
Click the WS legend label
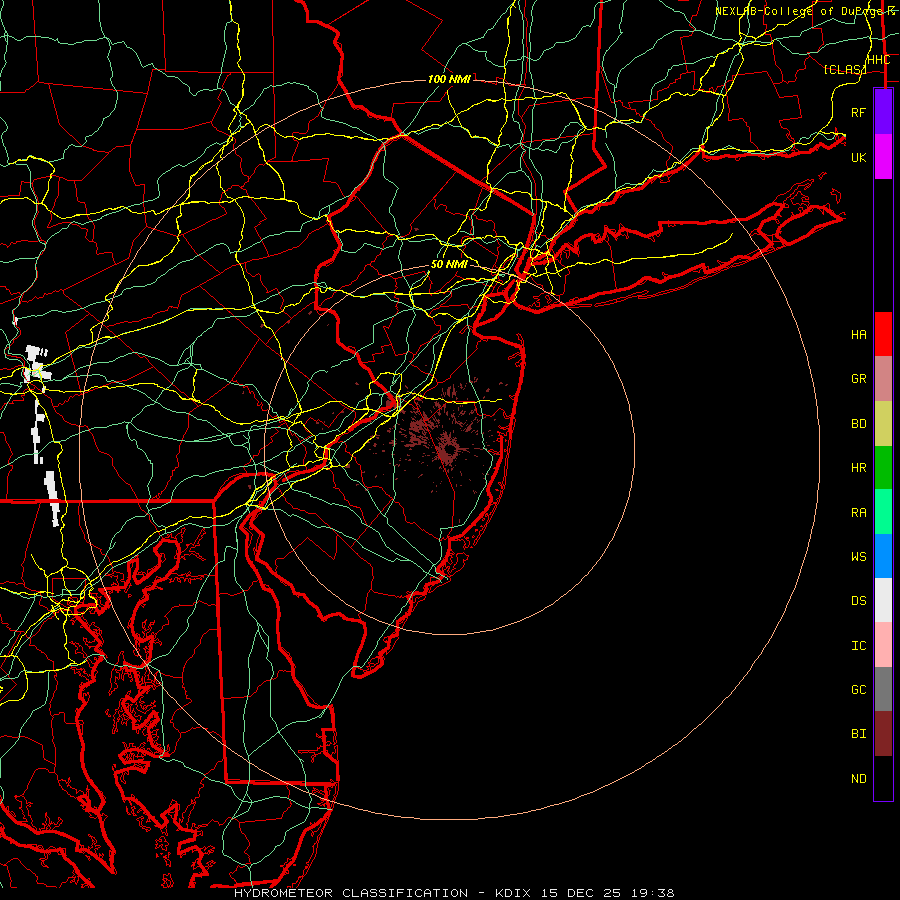coord(859,557)
